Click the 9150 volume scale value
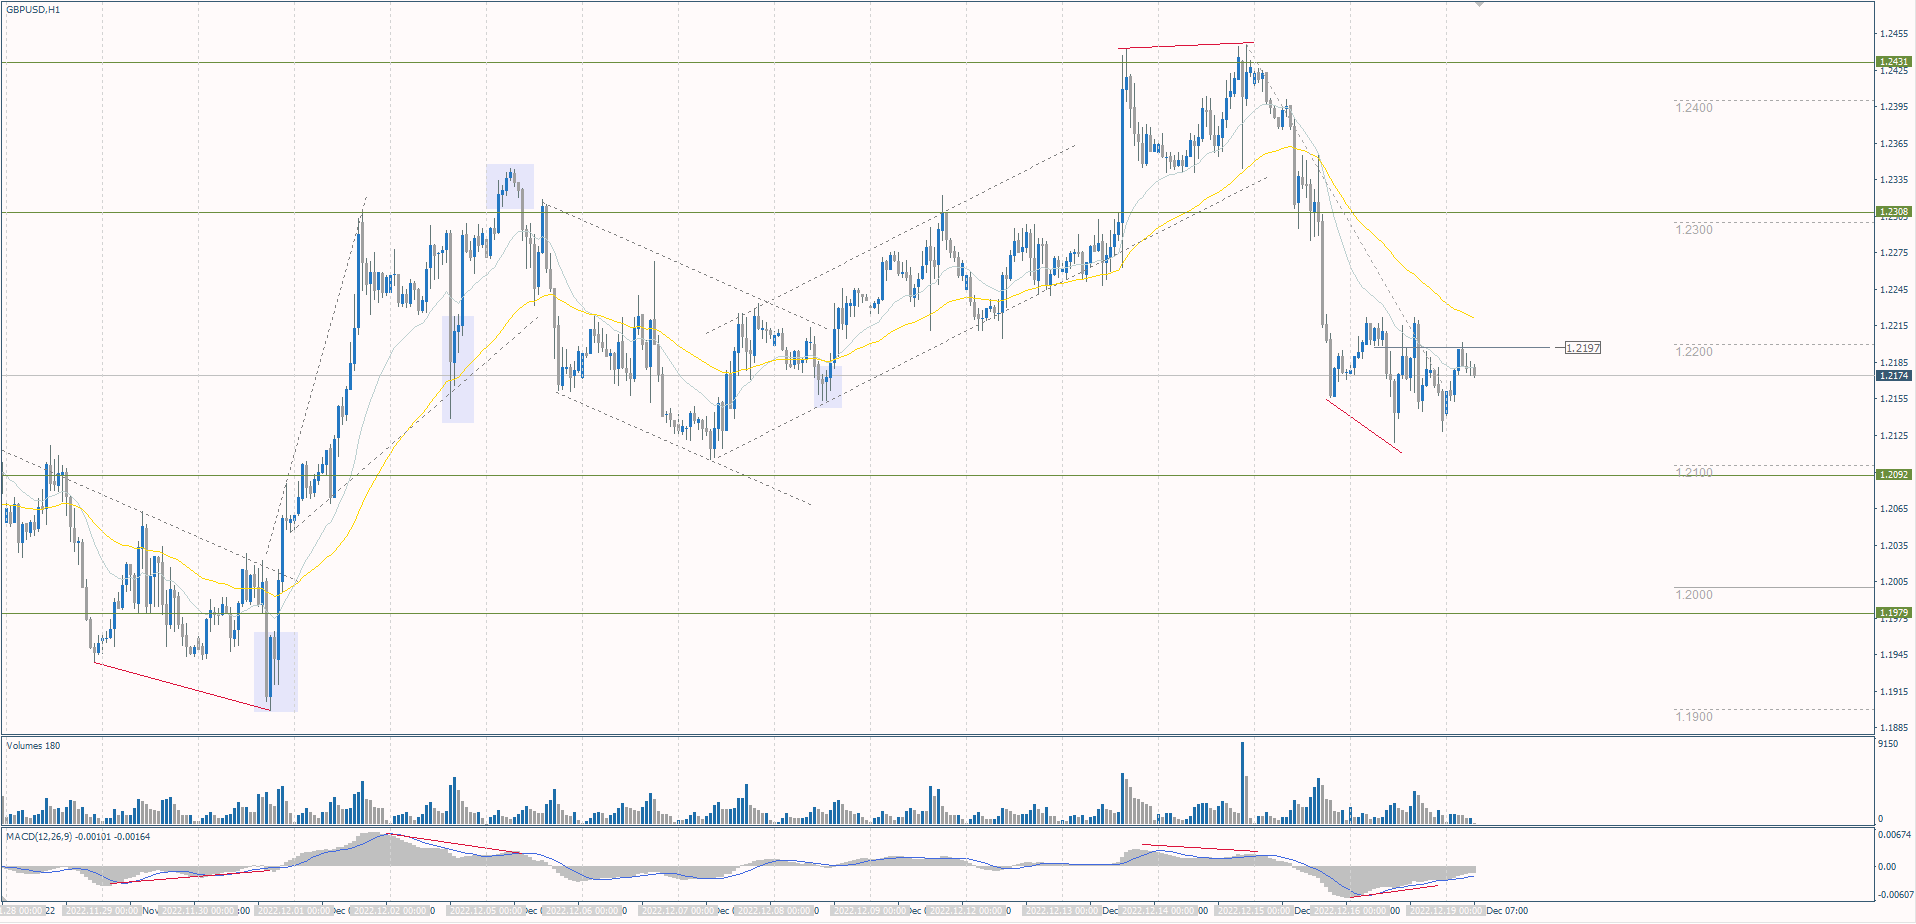1916x924 pixels. (x=1888, y=744)
